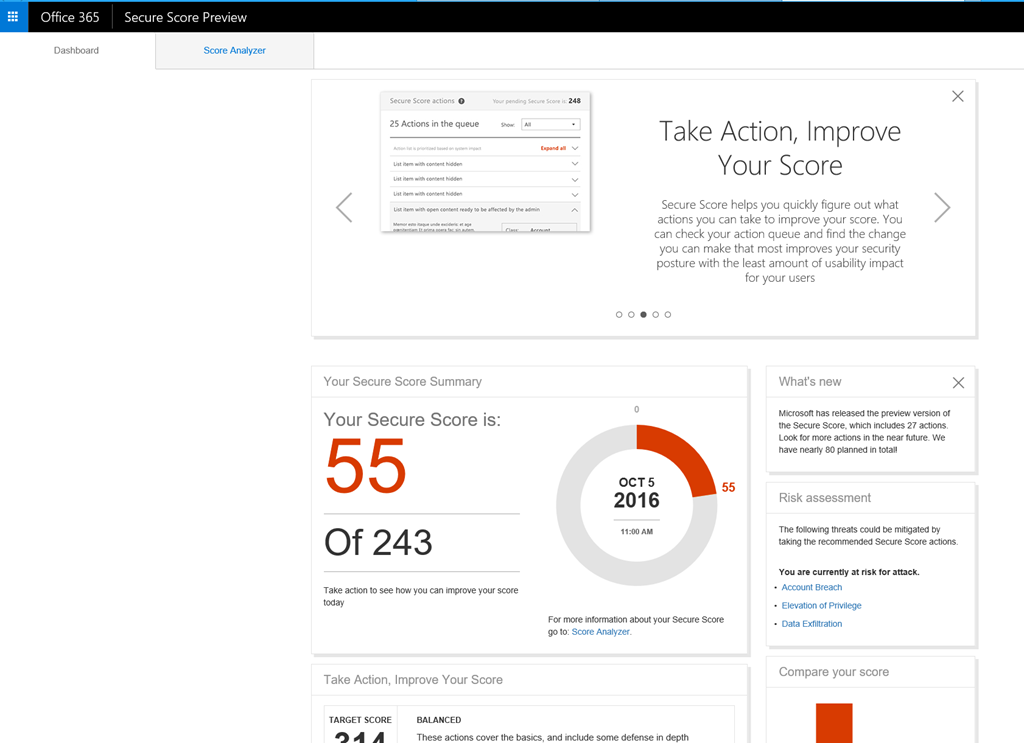Select the fifth carousel dot
The image size is (1024, 743).
click(x=668, y=315)
